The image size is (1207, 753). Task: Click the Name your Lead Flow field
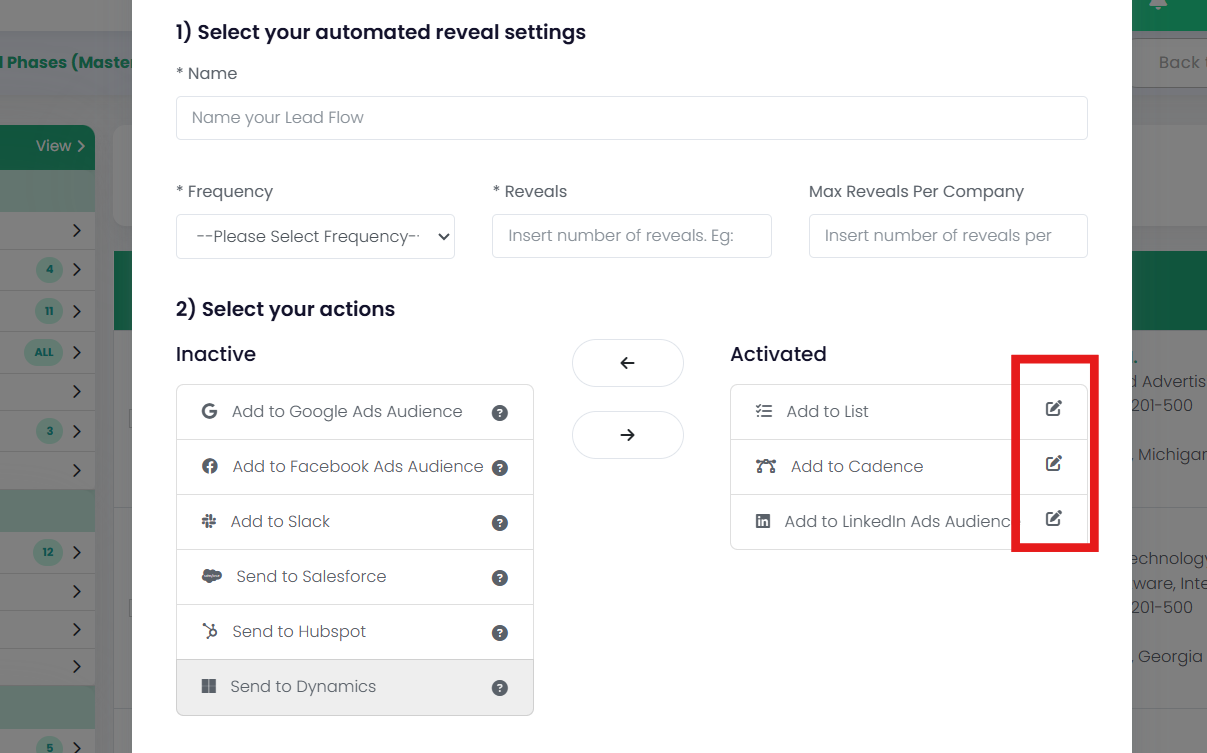631,118
